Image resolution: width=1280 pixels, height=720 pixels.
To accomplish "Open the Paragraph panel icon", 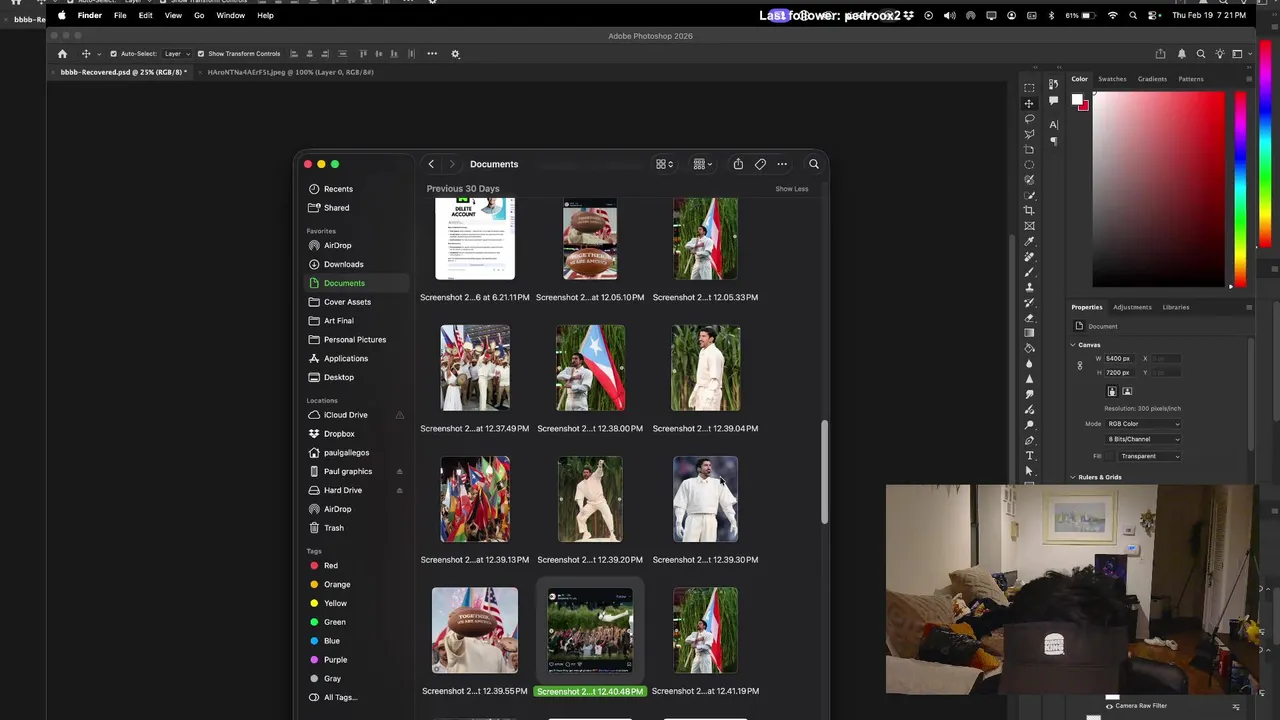I will tap(1053, 142).
